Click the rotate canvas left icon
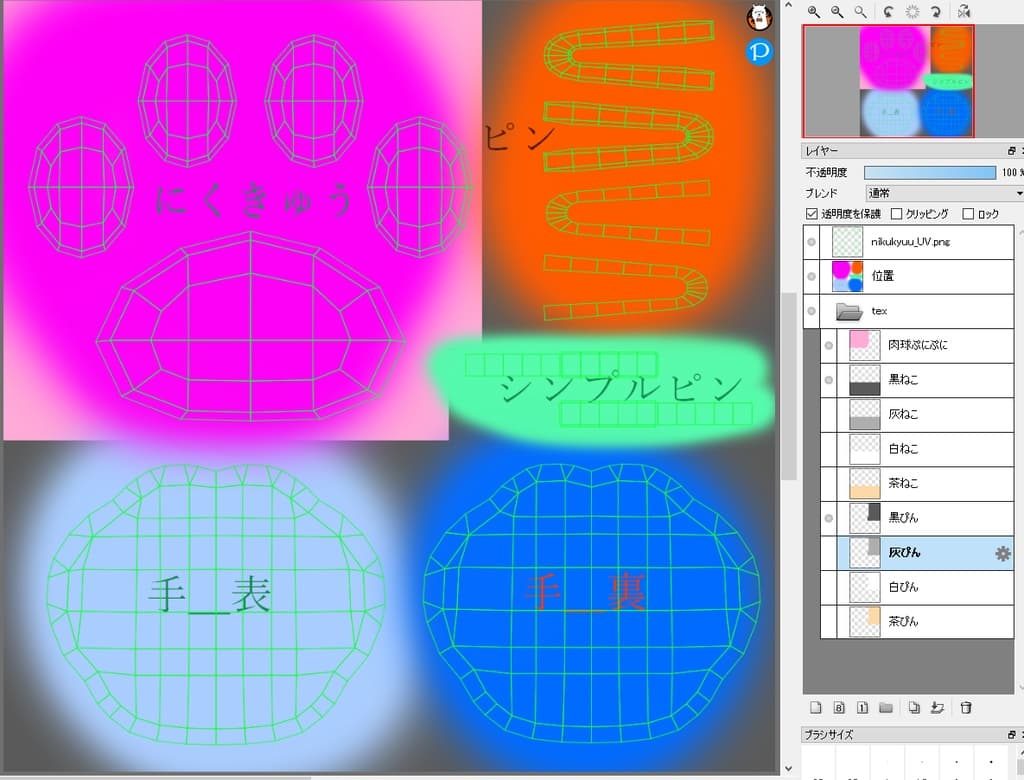The width and height of the screenshot is (1024, 780). pyautogui.click(x=888, y=12)
